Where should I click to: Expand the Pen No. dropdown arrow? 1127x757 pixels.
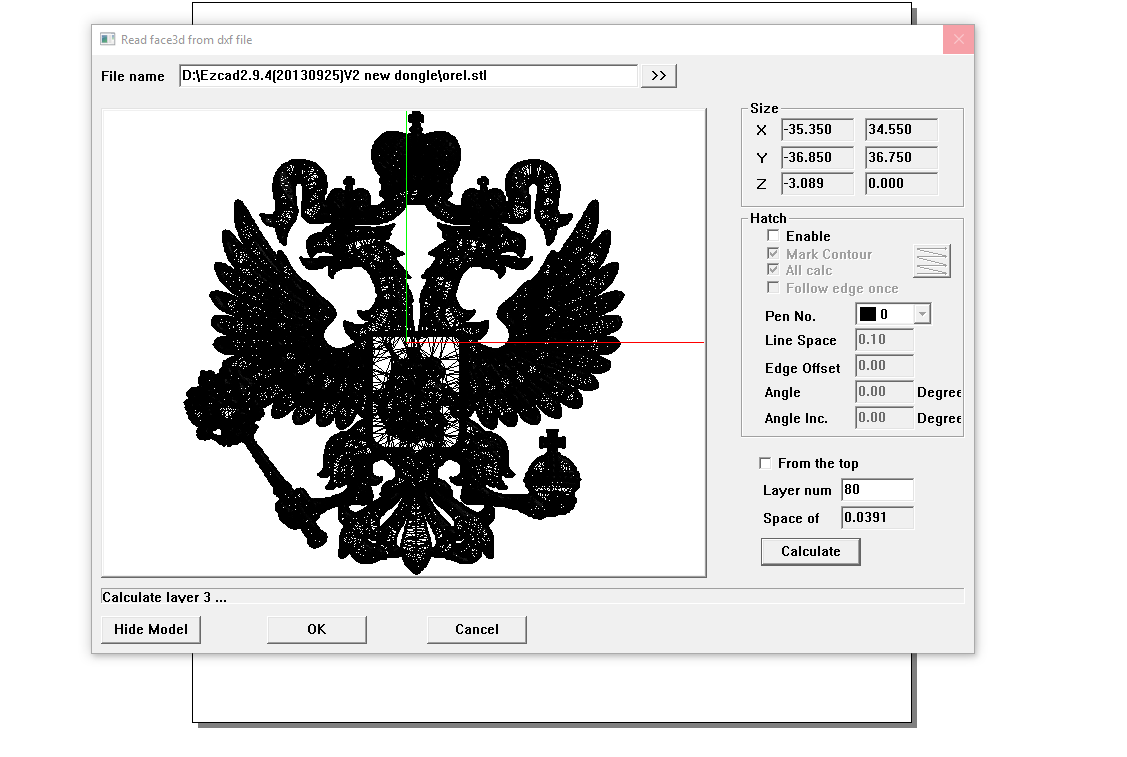click(x=922, y=314)
